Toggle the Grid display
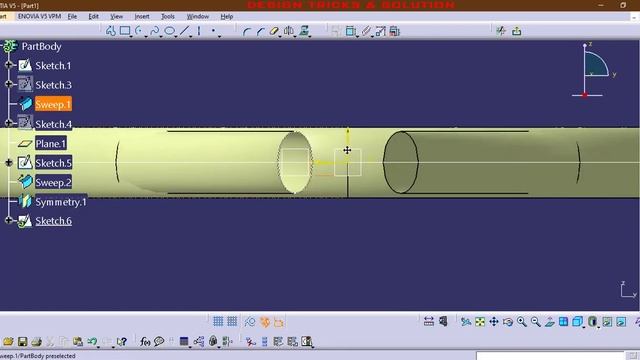 coord(218,322)
